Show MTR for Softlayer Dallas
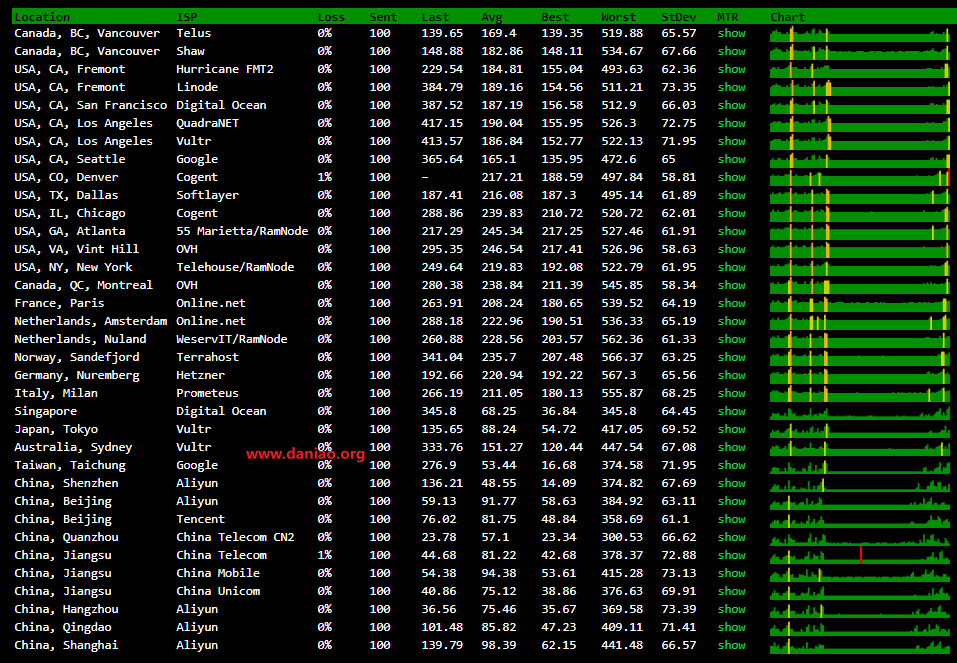Screen dimensions: 957x663 (x=731, y=195)
